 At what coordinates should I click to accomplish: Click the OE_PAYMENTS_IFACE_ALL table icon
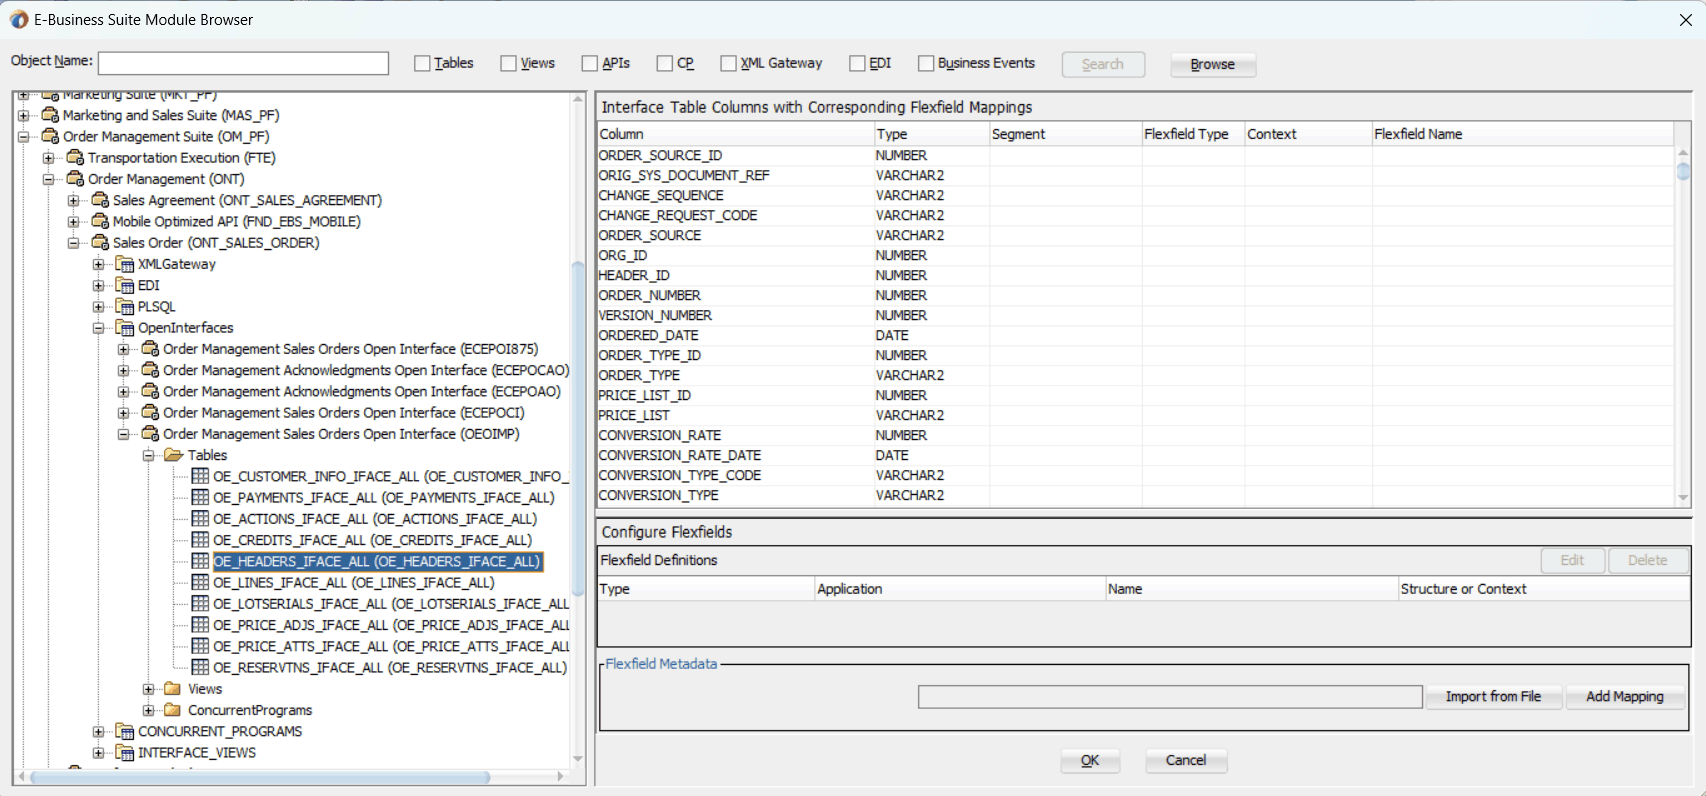[x=200, y=497]
